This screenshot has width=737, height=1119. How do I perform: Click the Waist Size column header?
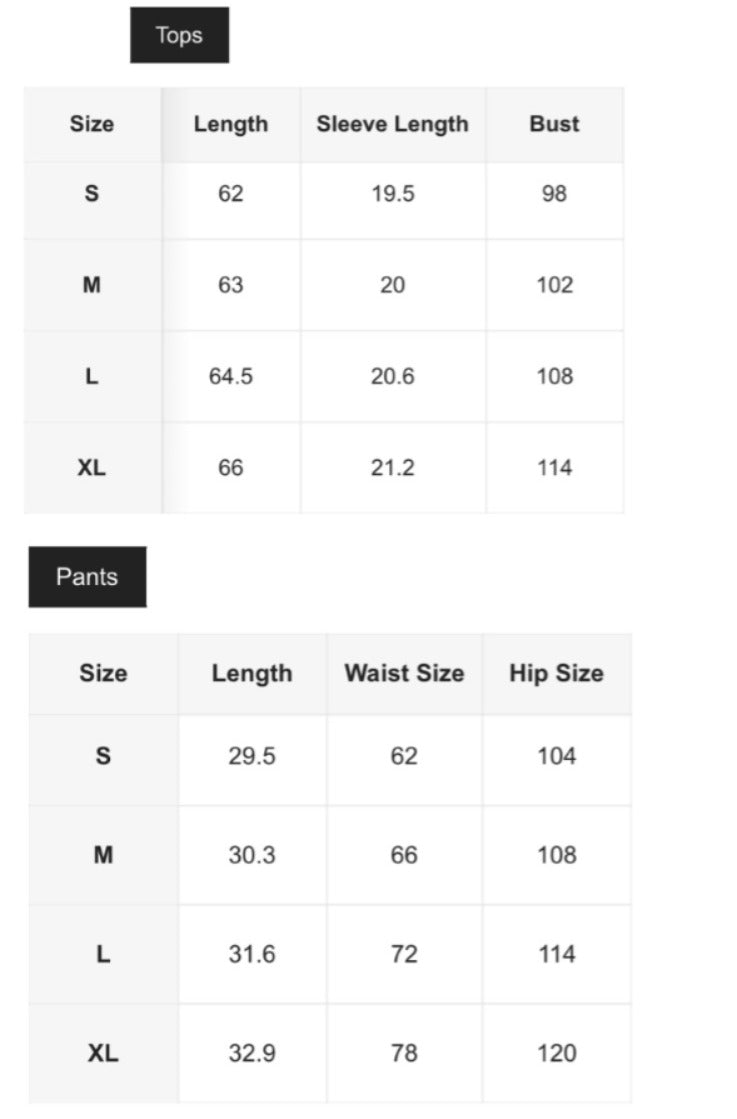404,673
